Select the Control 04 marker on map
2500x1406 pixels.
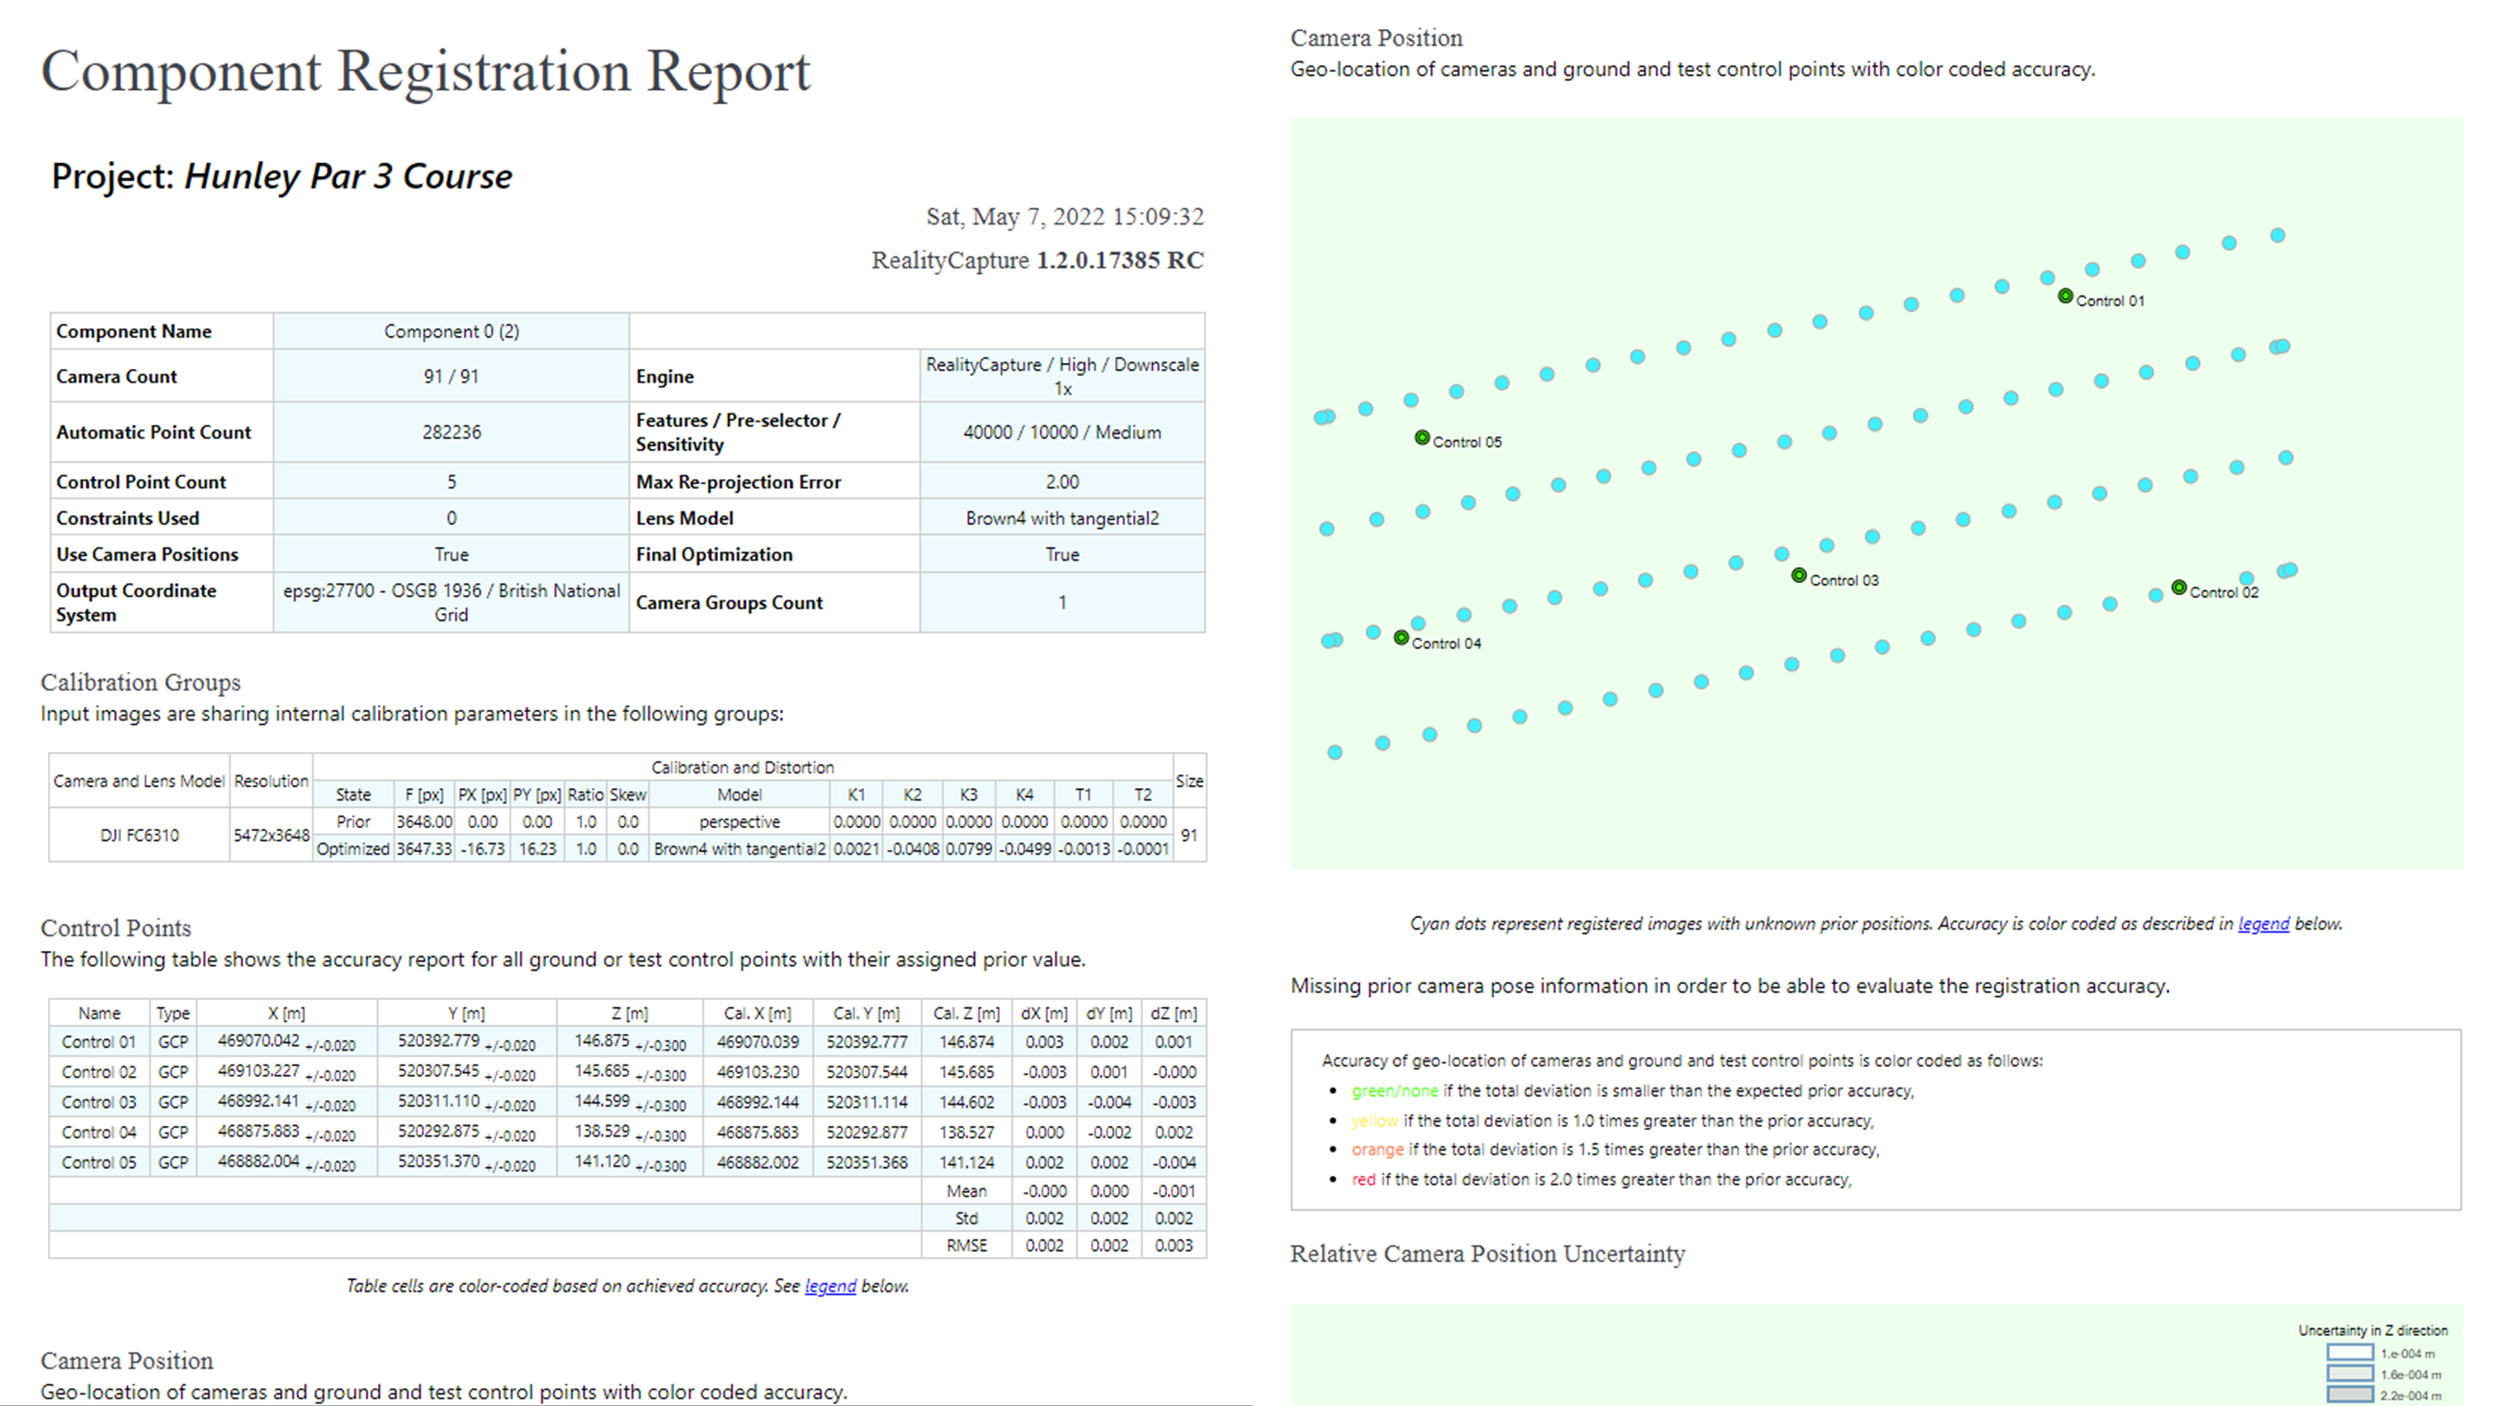(x=1401, y=638)
